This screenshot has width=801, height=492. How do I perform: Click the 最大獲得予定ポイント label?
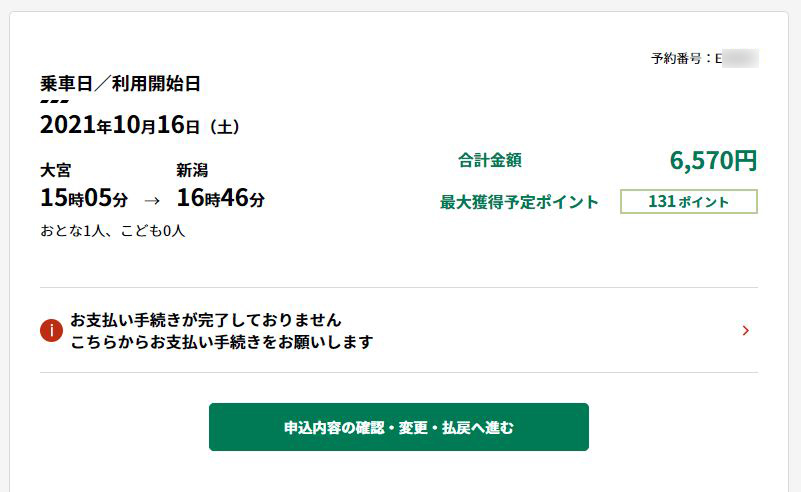click(519, 202)
